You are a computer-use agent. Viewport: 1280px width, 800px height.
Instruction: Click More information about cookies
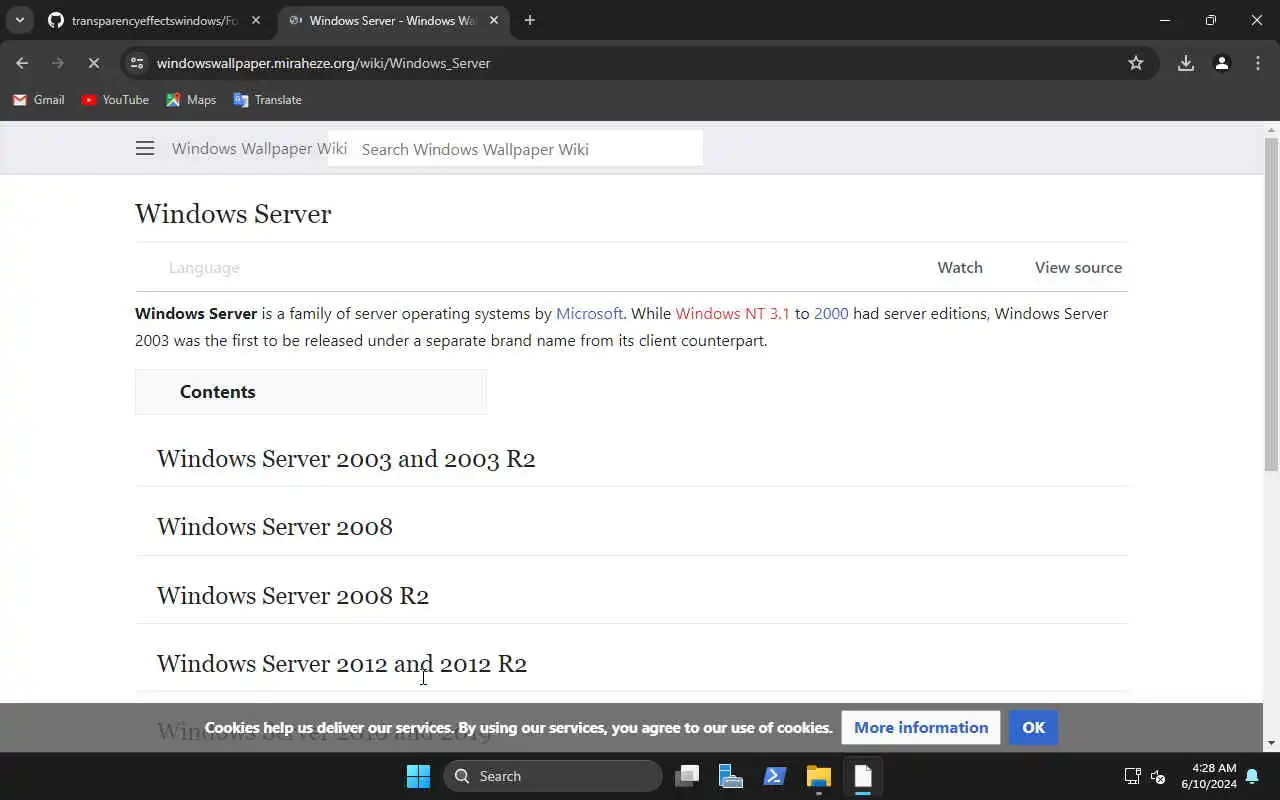pyautogui.click(x=921, y=728)
